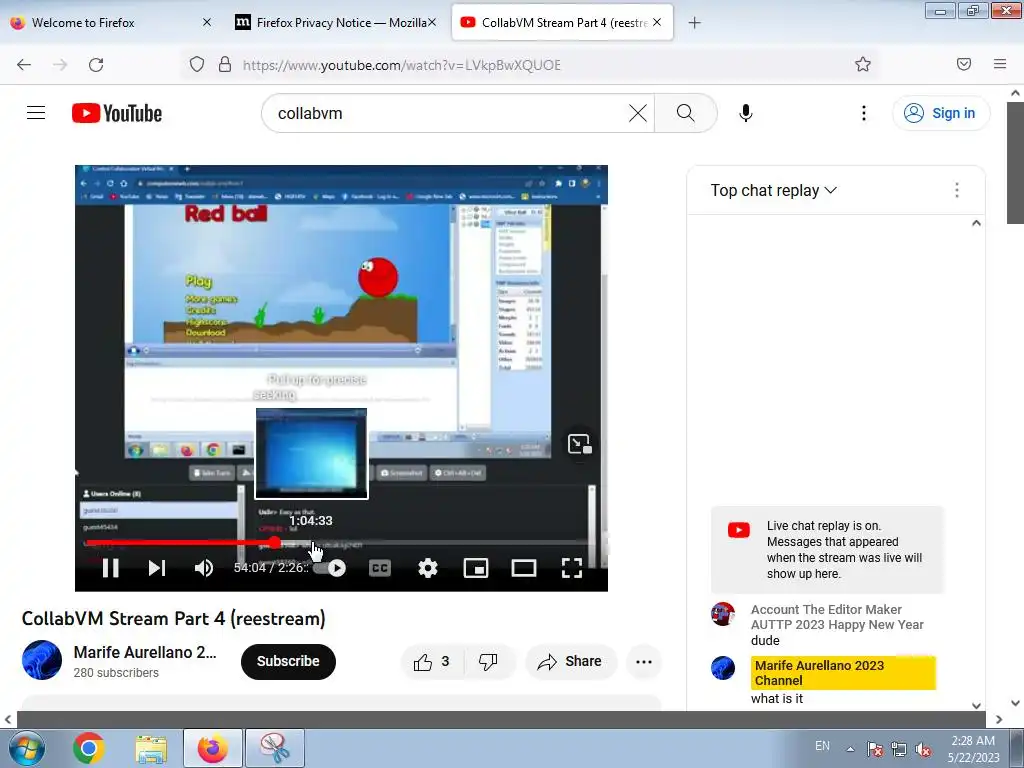Open the YouTube guide hamburger menu
The width and height of the screenshot is (1024, 768).
36,113
